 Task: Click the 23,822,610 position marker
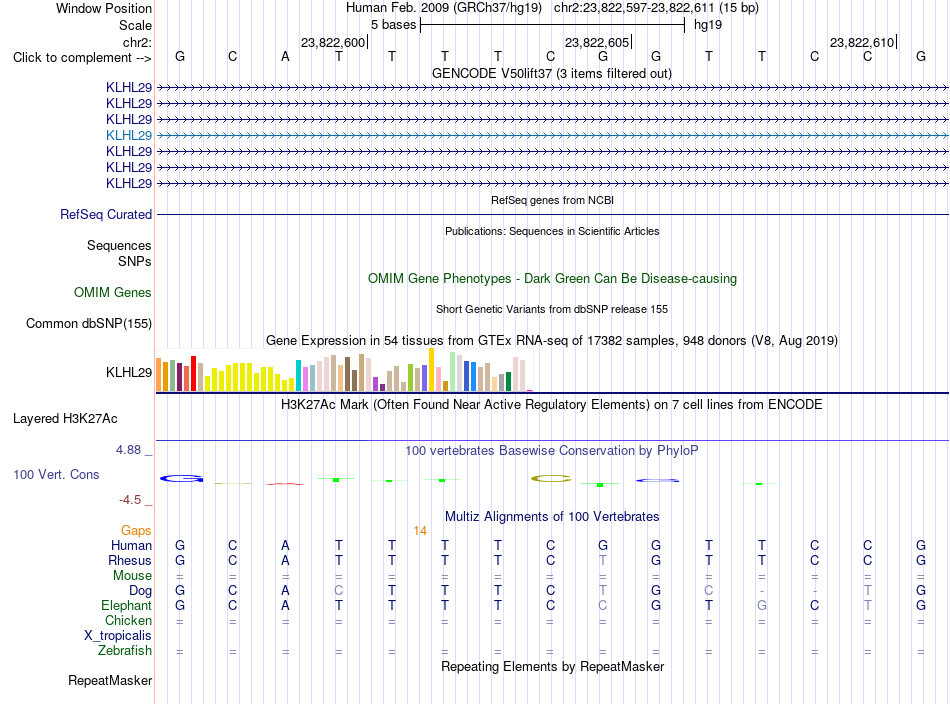(862, 42)
